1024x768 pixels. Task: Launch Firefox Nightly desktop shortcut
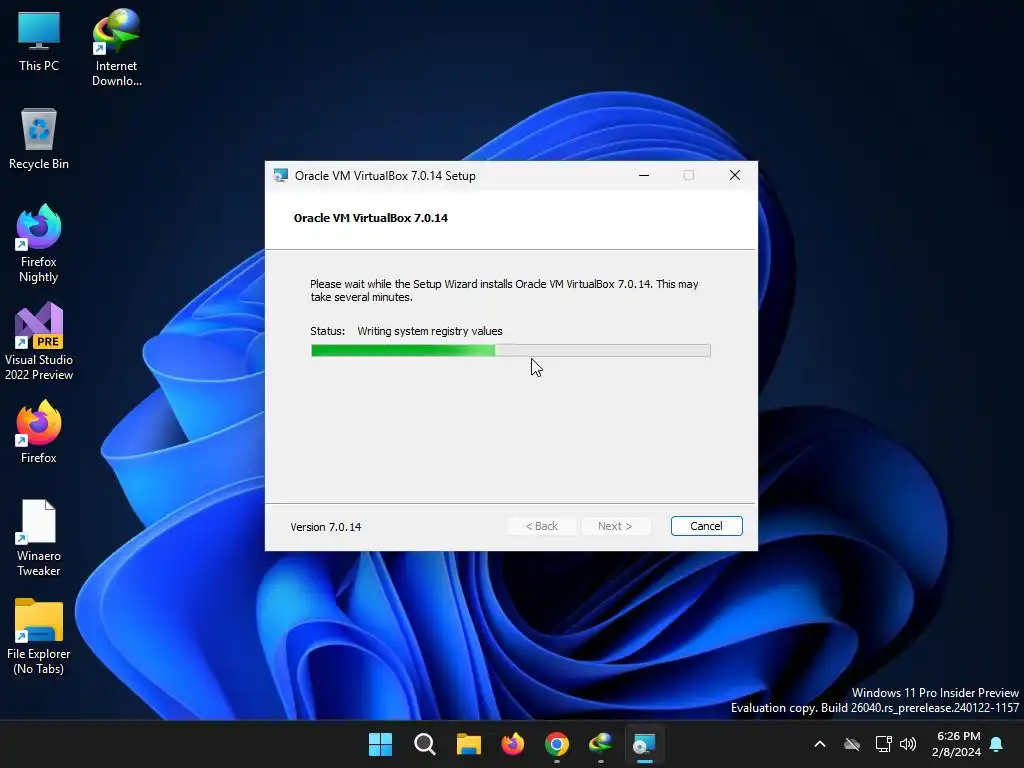39,244
